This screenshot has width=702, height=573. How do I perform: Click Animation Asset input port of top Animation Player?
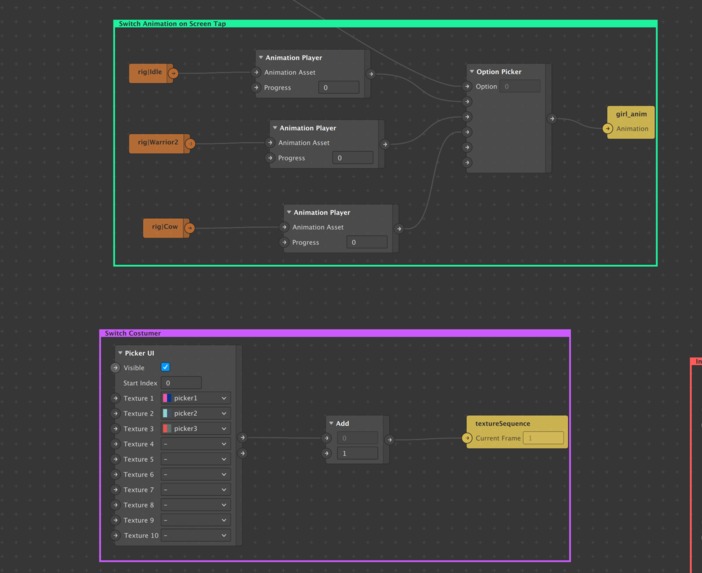[x=256, y=72]
